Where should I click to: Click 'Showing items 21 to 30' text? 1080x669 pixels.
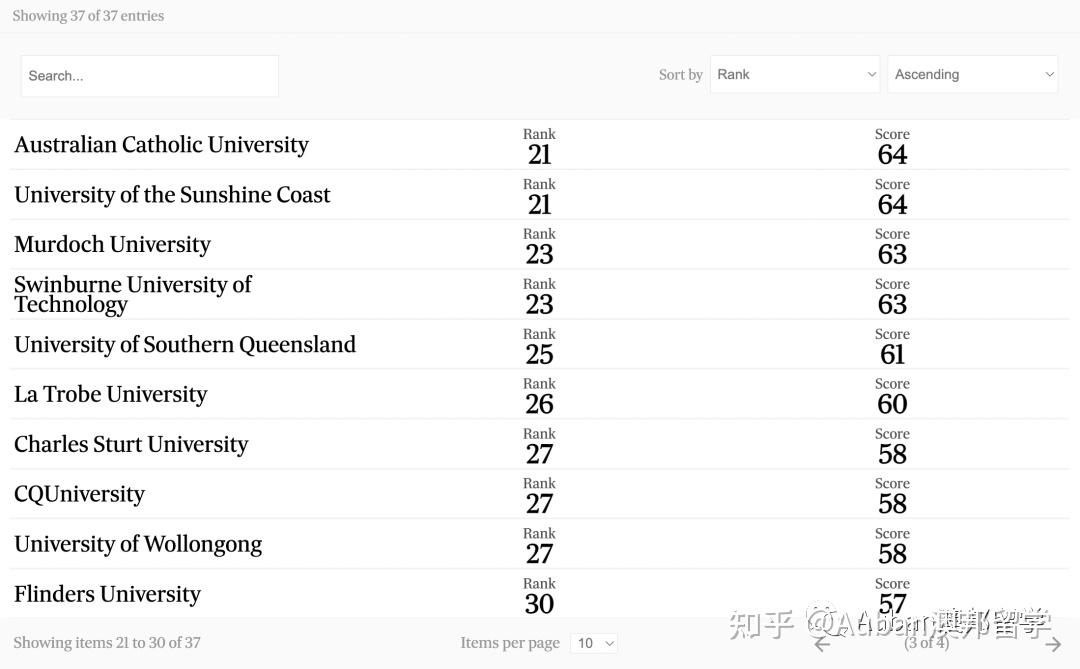coord(107,643)
